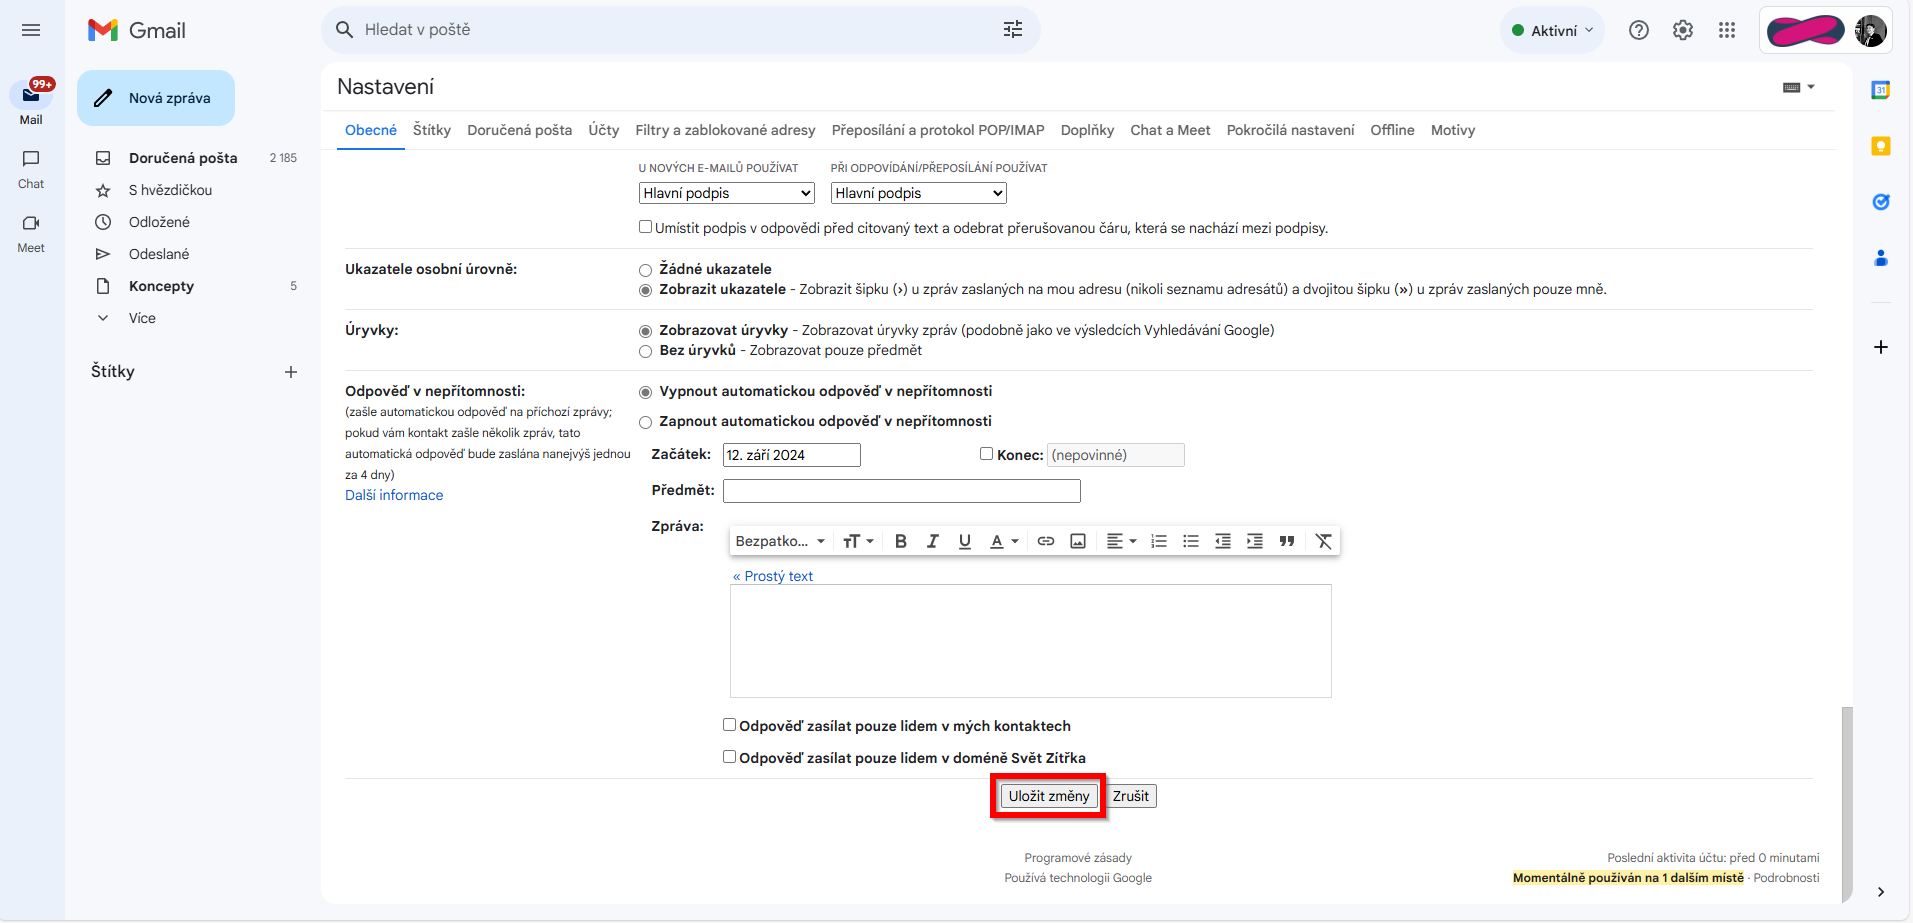Screen dimensions: 1913x923
Task: Enable the Konec end date checkbox
Action: click(x=986, y=454)
